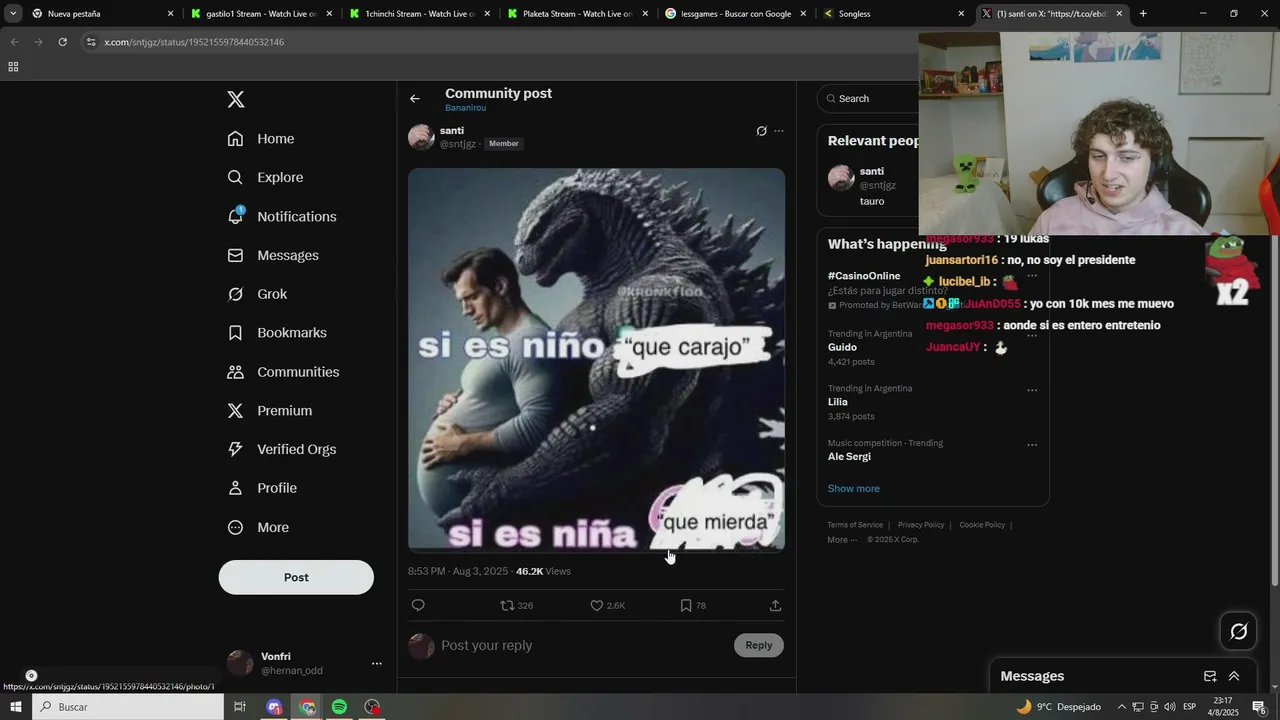Open Privacy Policy link

coord(921,525)
